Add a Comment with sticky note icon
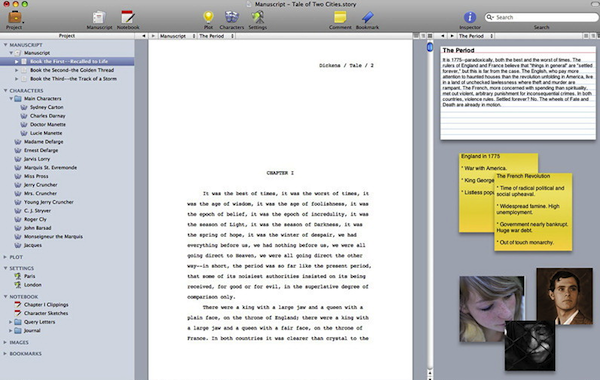Image resolution: width=600 pixels, height=380 pixels. point(340,17)
